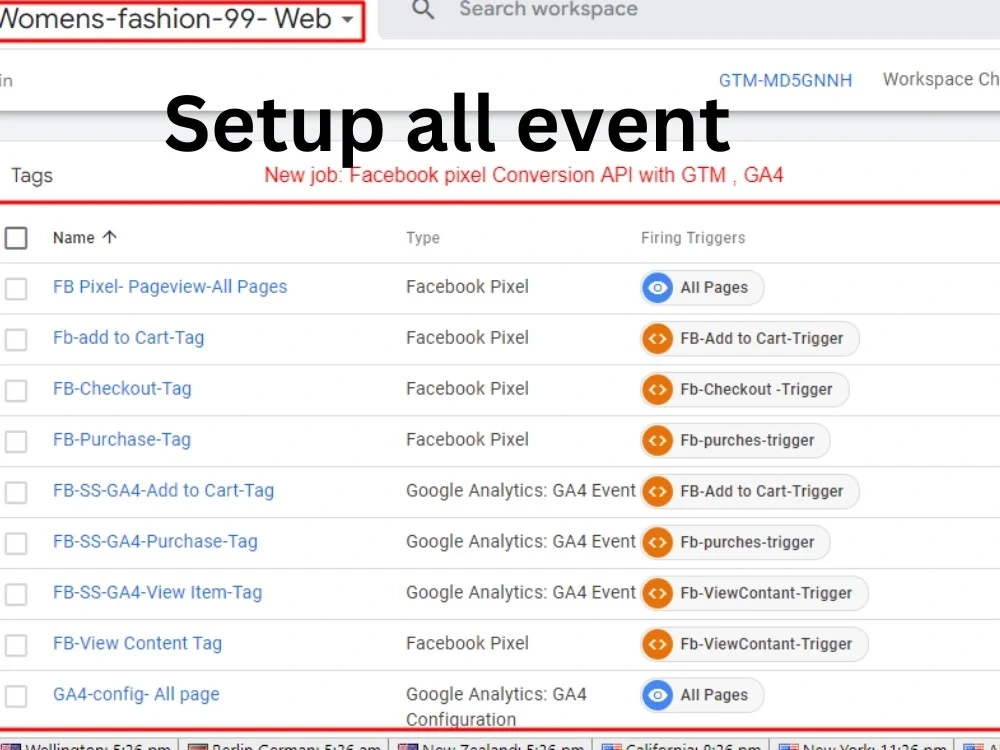Open Fb-ViewContant-Trigger in FB-SS-GA4-View Item row
The height and width of the screenshot is (750, 1000).
pyautogui.click(x=754, y=594)
